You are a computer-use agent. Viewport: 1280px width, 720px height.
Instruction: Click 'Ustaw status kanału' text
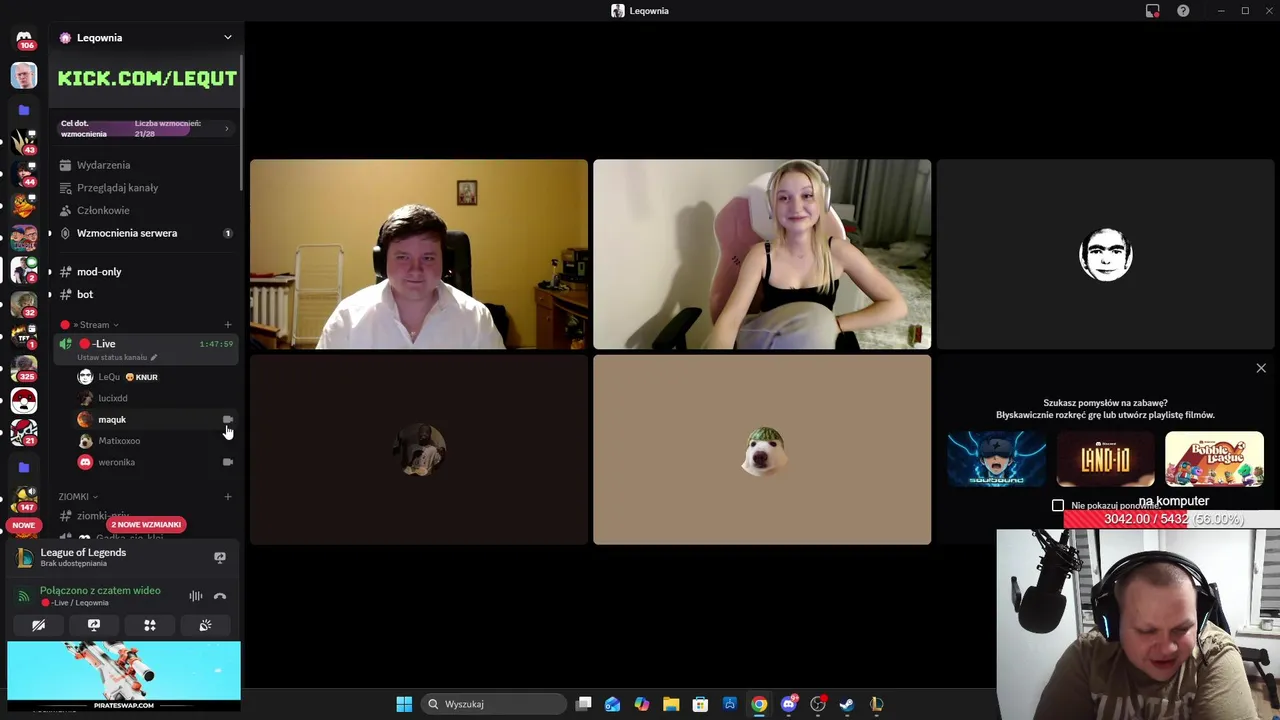pos(112,357)
